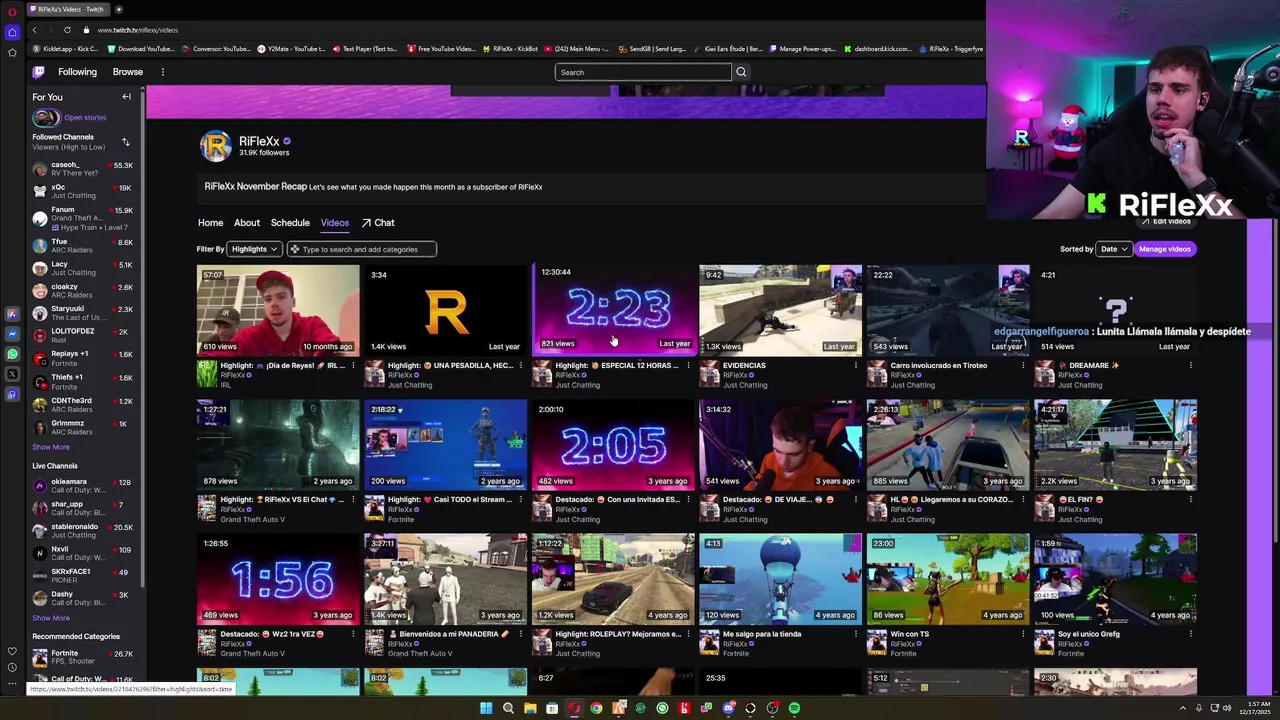
Task: Click the Windows Start button
Action: (x=486, y=708)
